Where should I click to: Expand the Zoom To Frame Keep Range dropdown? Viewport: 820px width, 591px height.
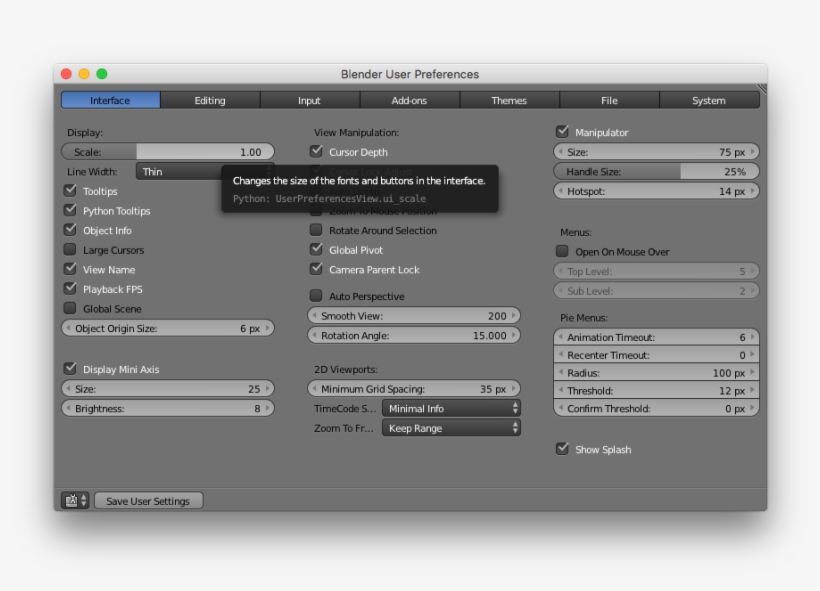pos(451,428)
